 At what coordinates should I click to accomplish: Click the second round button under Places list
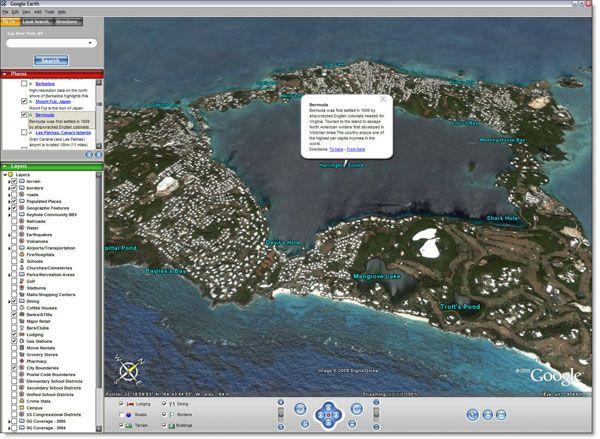(98, 155)
